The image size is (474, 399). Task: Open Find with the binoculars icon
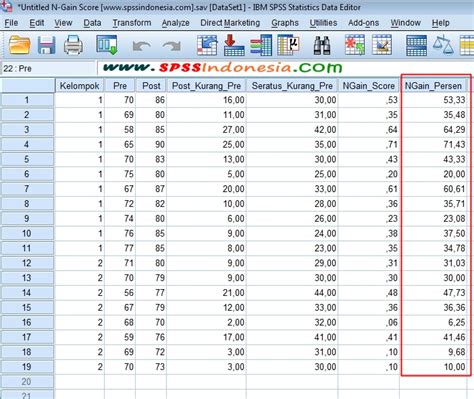tap(322, 45)
